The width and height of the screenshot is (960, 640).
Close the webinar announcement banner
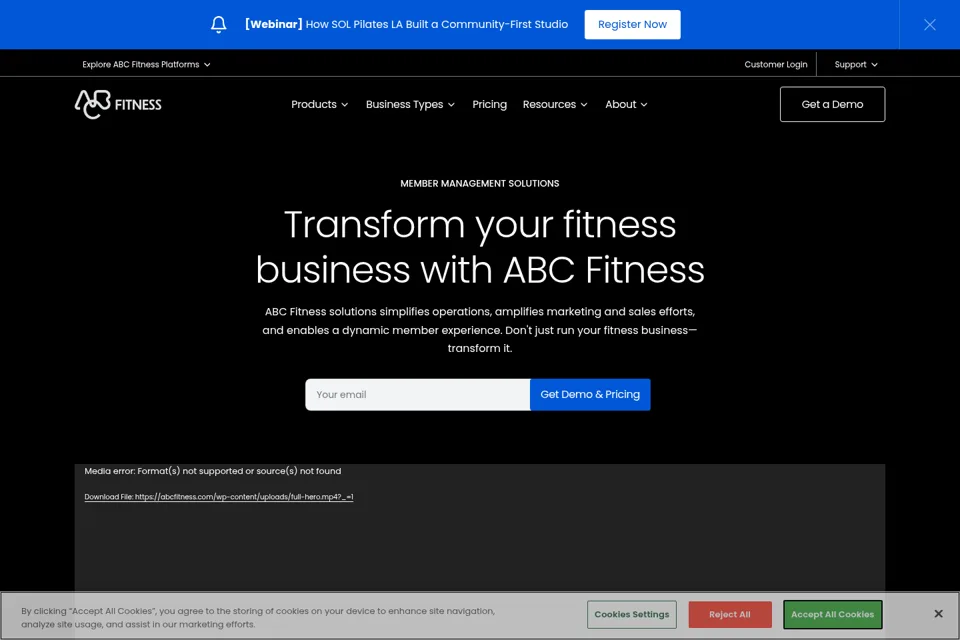click(929, 24)
